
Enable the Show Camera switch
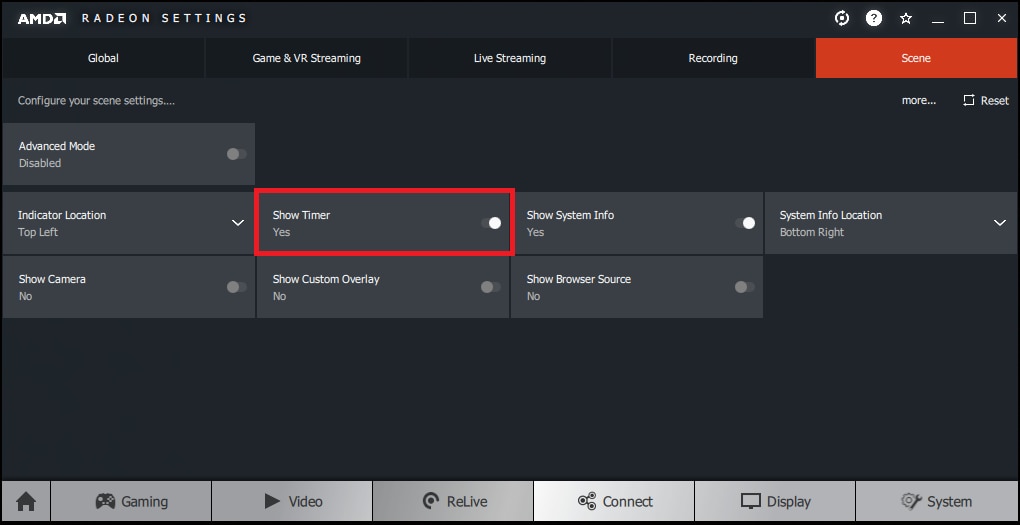(x=237, y=287)
